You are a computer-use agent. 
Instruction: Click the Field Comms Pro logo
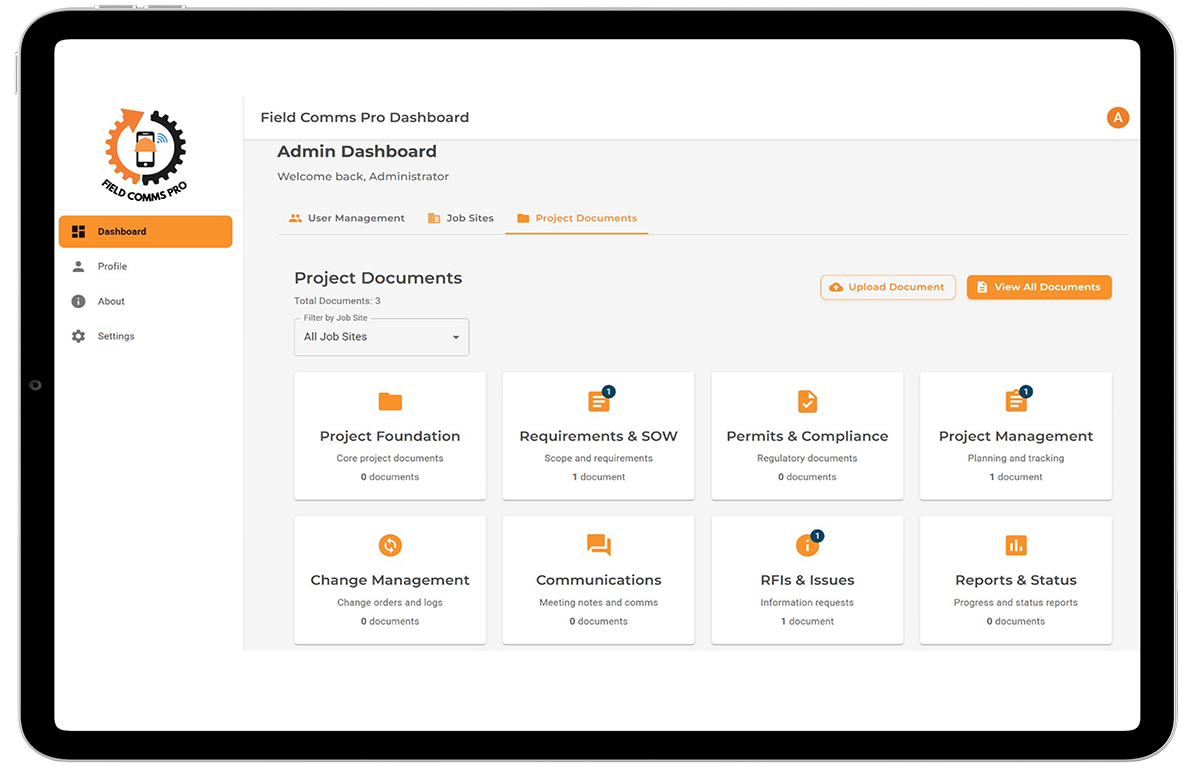(145, 152)
